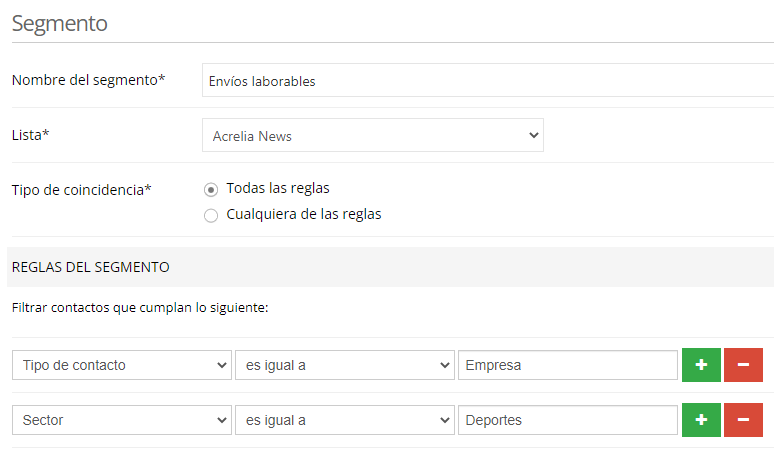Click the Segmento page heading
The image size is (774, 455).
pyautogui.click(x=60, y=23)
